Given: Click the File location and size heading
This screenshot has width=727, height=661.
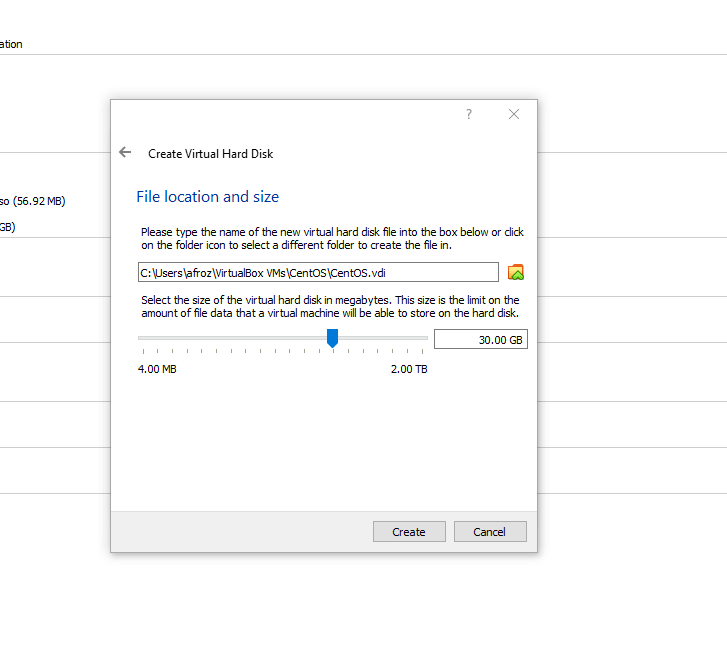Looking at the screenshot, I should (x=207, y=197).
